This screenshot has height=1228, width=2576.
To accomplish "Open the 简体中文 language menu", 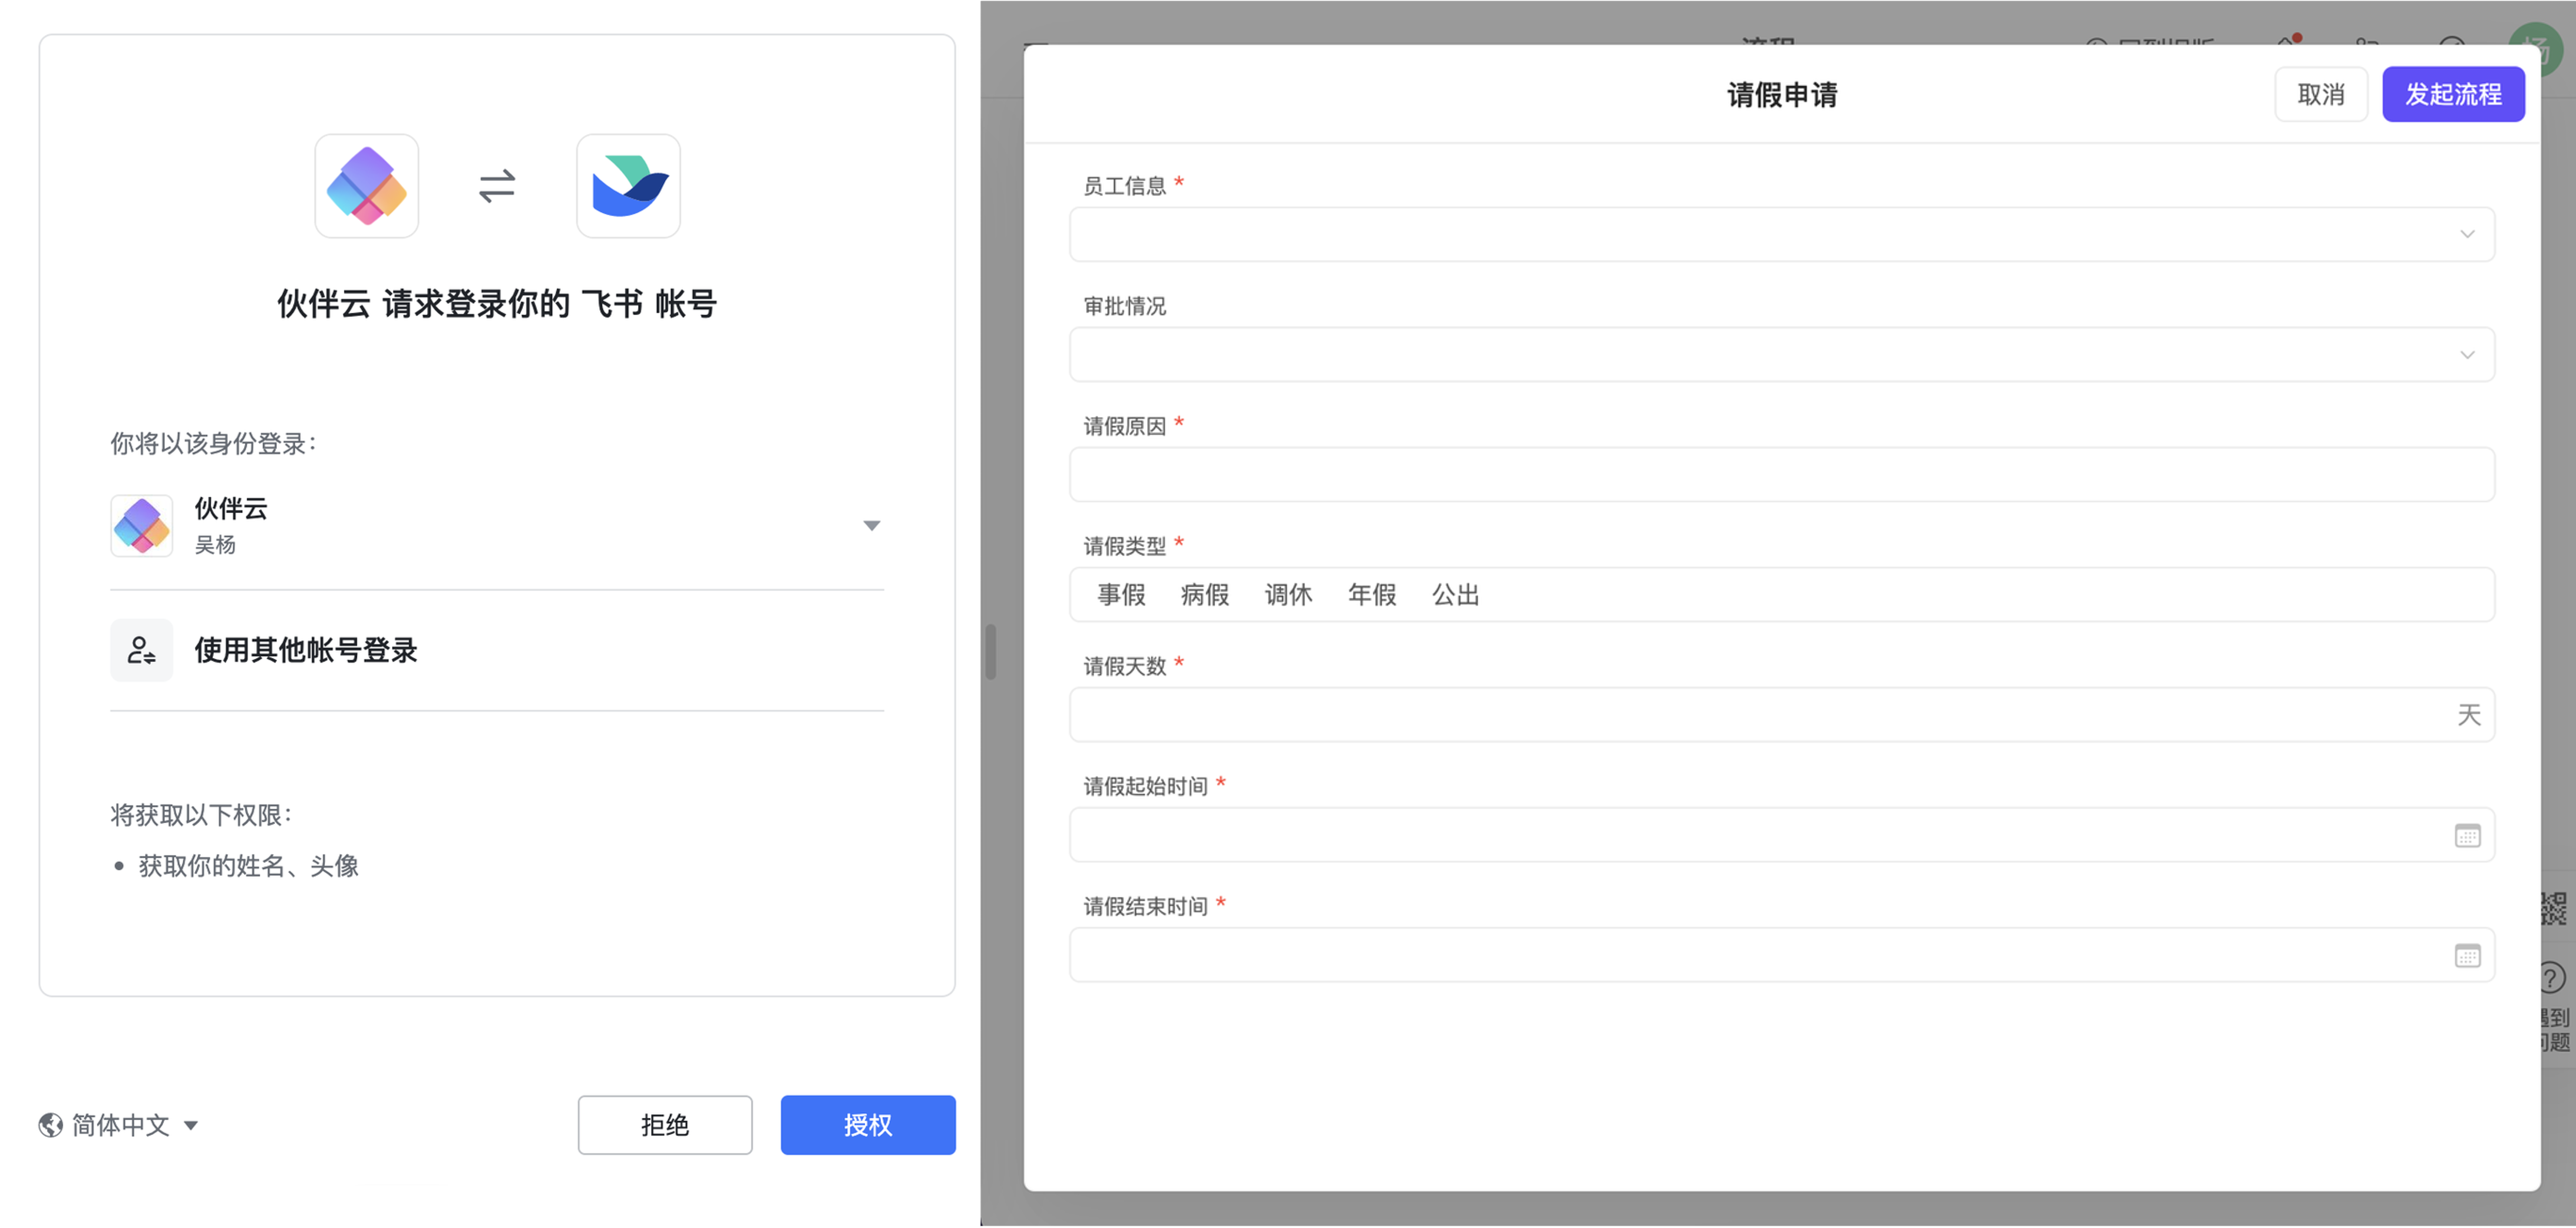I will tap(120, 1125).
